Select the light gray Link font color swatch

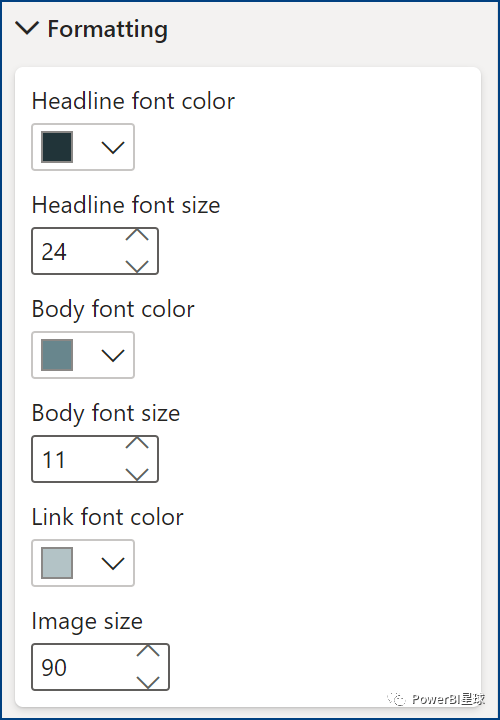tap(57, 563)
